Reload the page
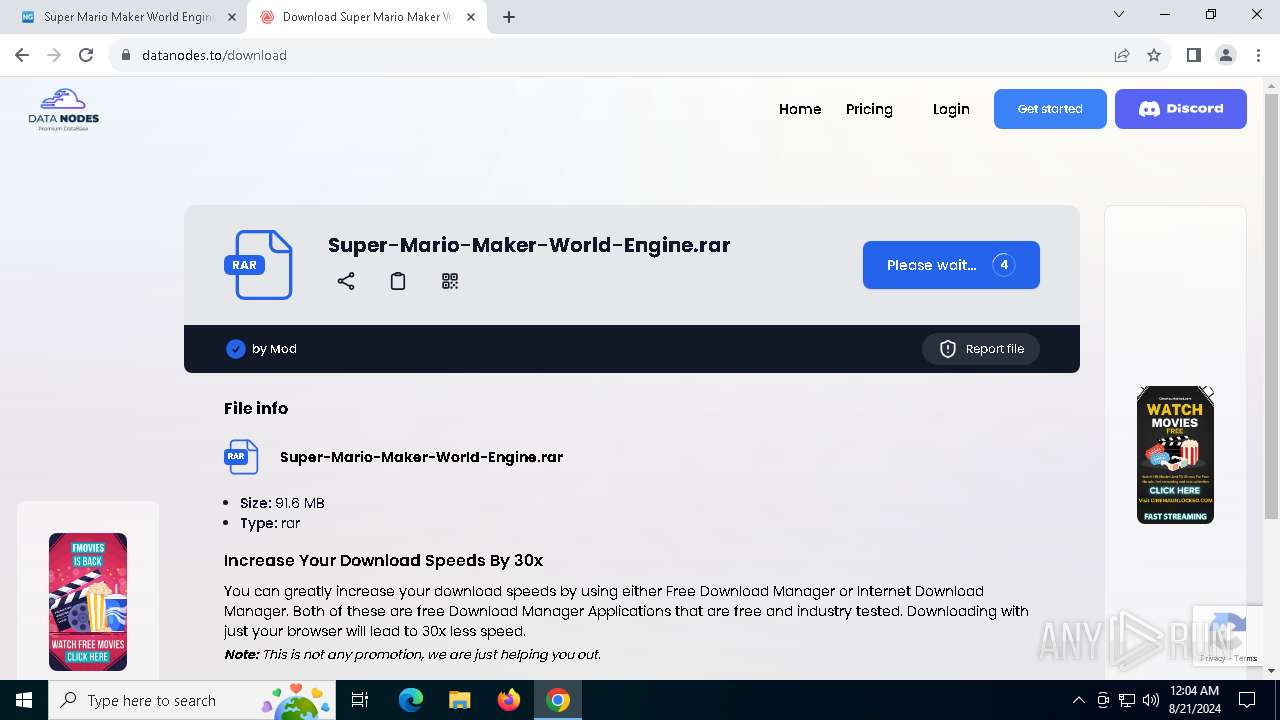Viewport: 1280px width, 720px height. (86, 55)
